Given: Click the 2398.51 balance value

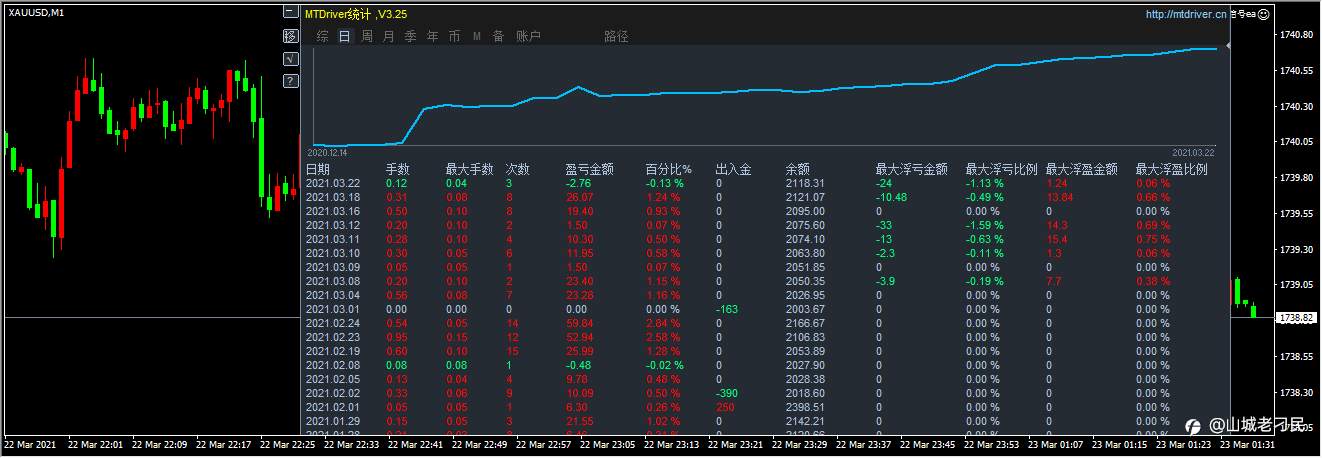Looking at the screenshot, I should point(805,407).
